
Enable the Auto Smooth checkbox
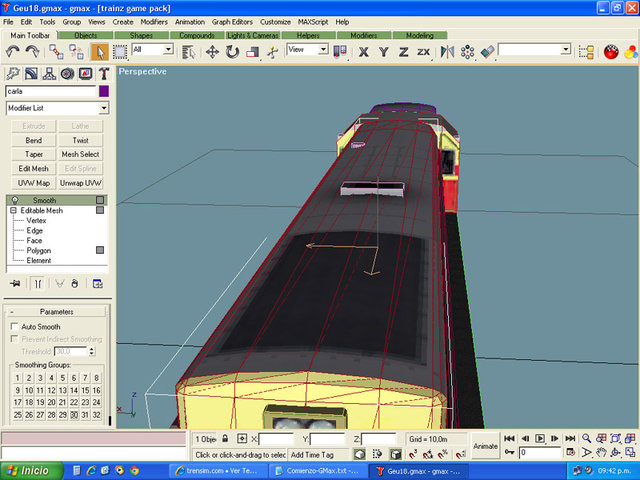[x=14, y=327]
